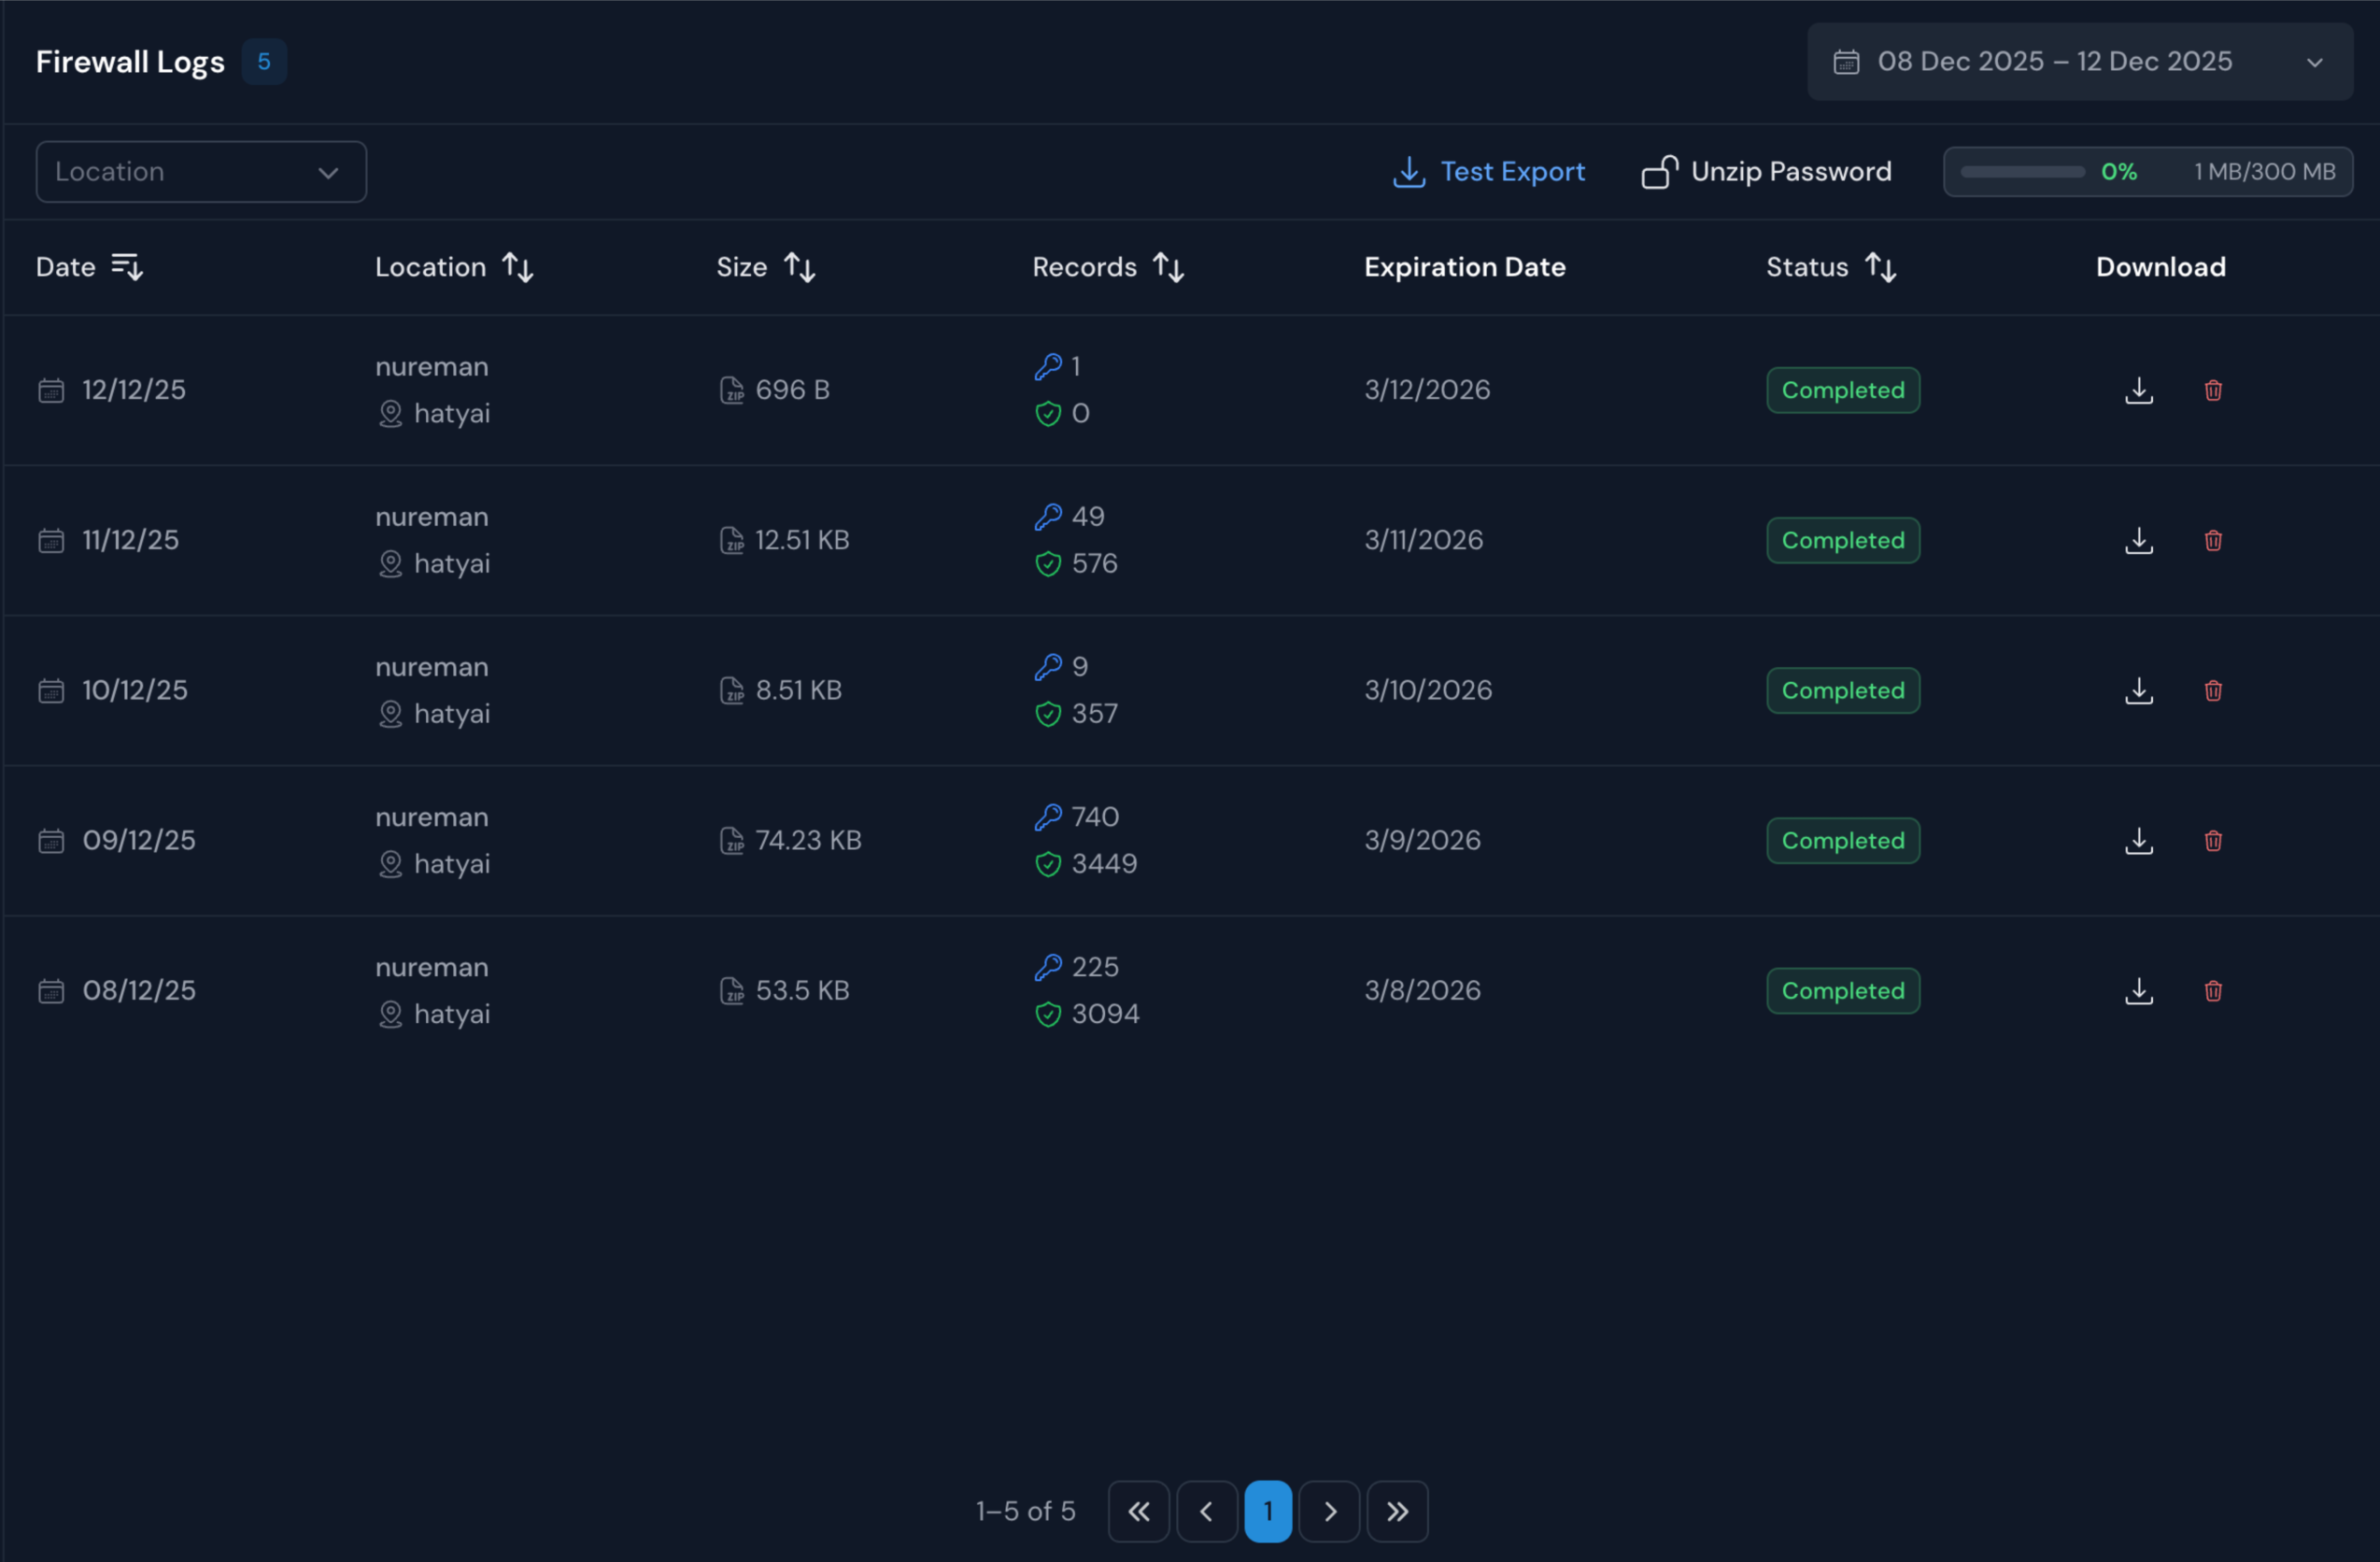Viewport: 2380px width, 1562px height.
Task: Sort by Location column header
Action: pos(517,267)
